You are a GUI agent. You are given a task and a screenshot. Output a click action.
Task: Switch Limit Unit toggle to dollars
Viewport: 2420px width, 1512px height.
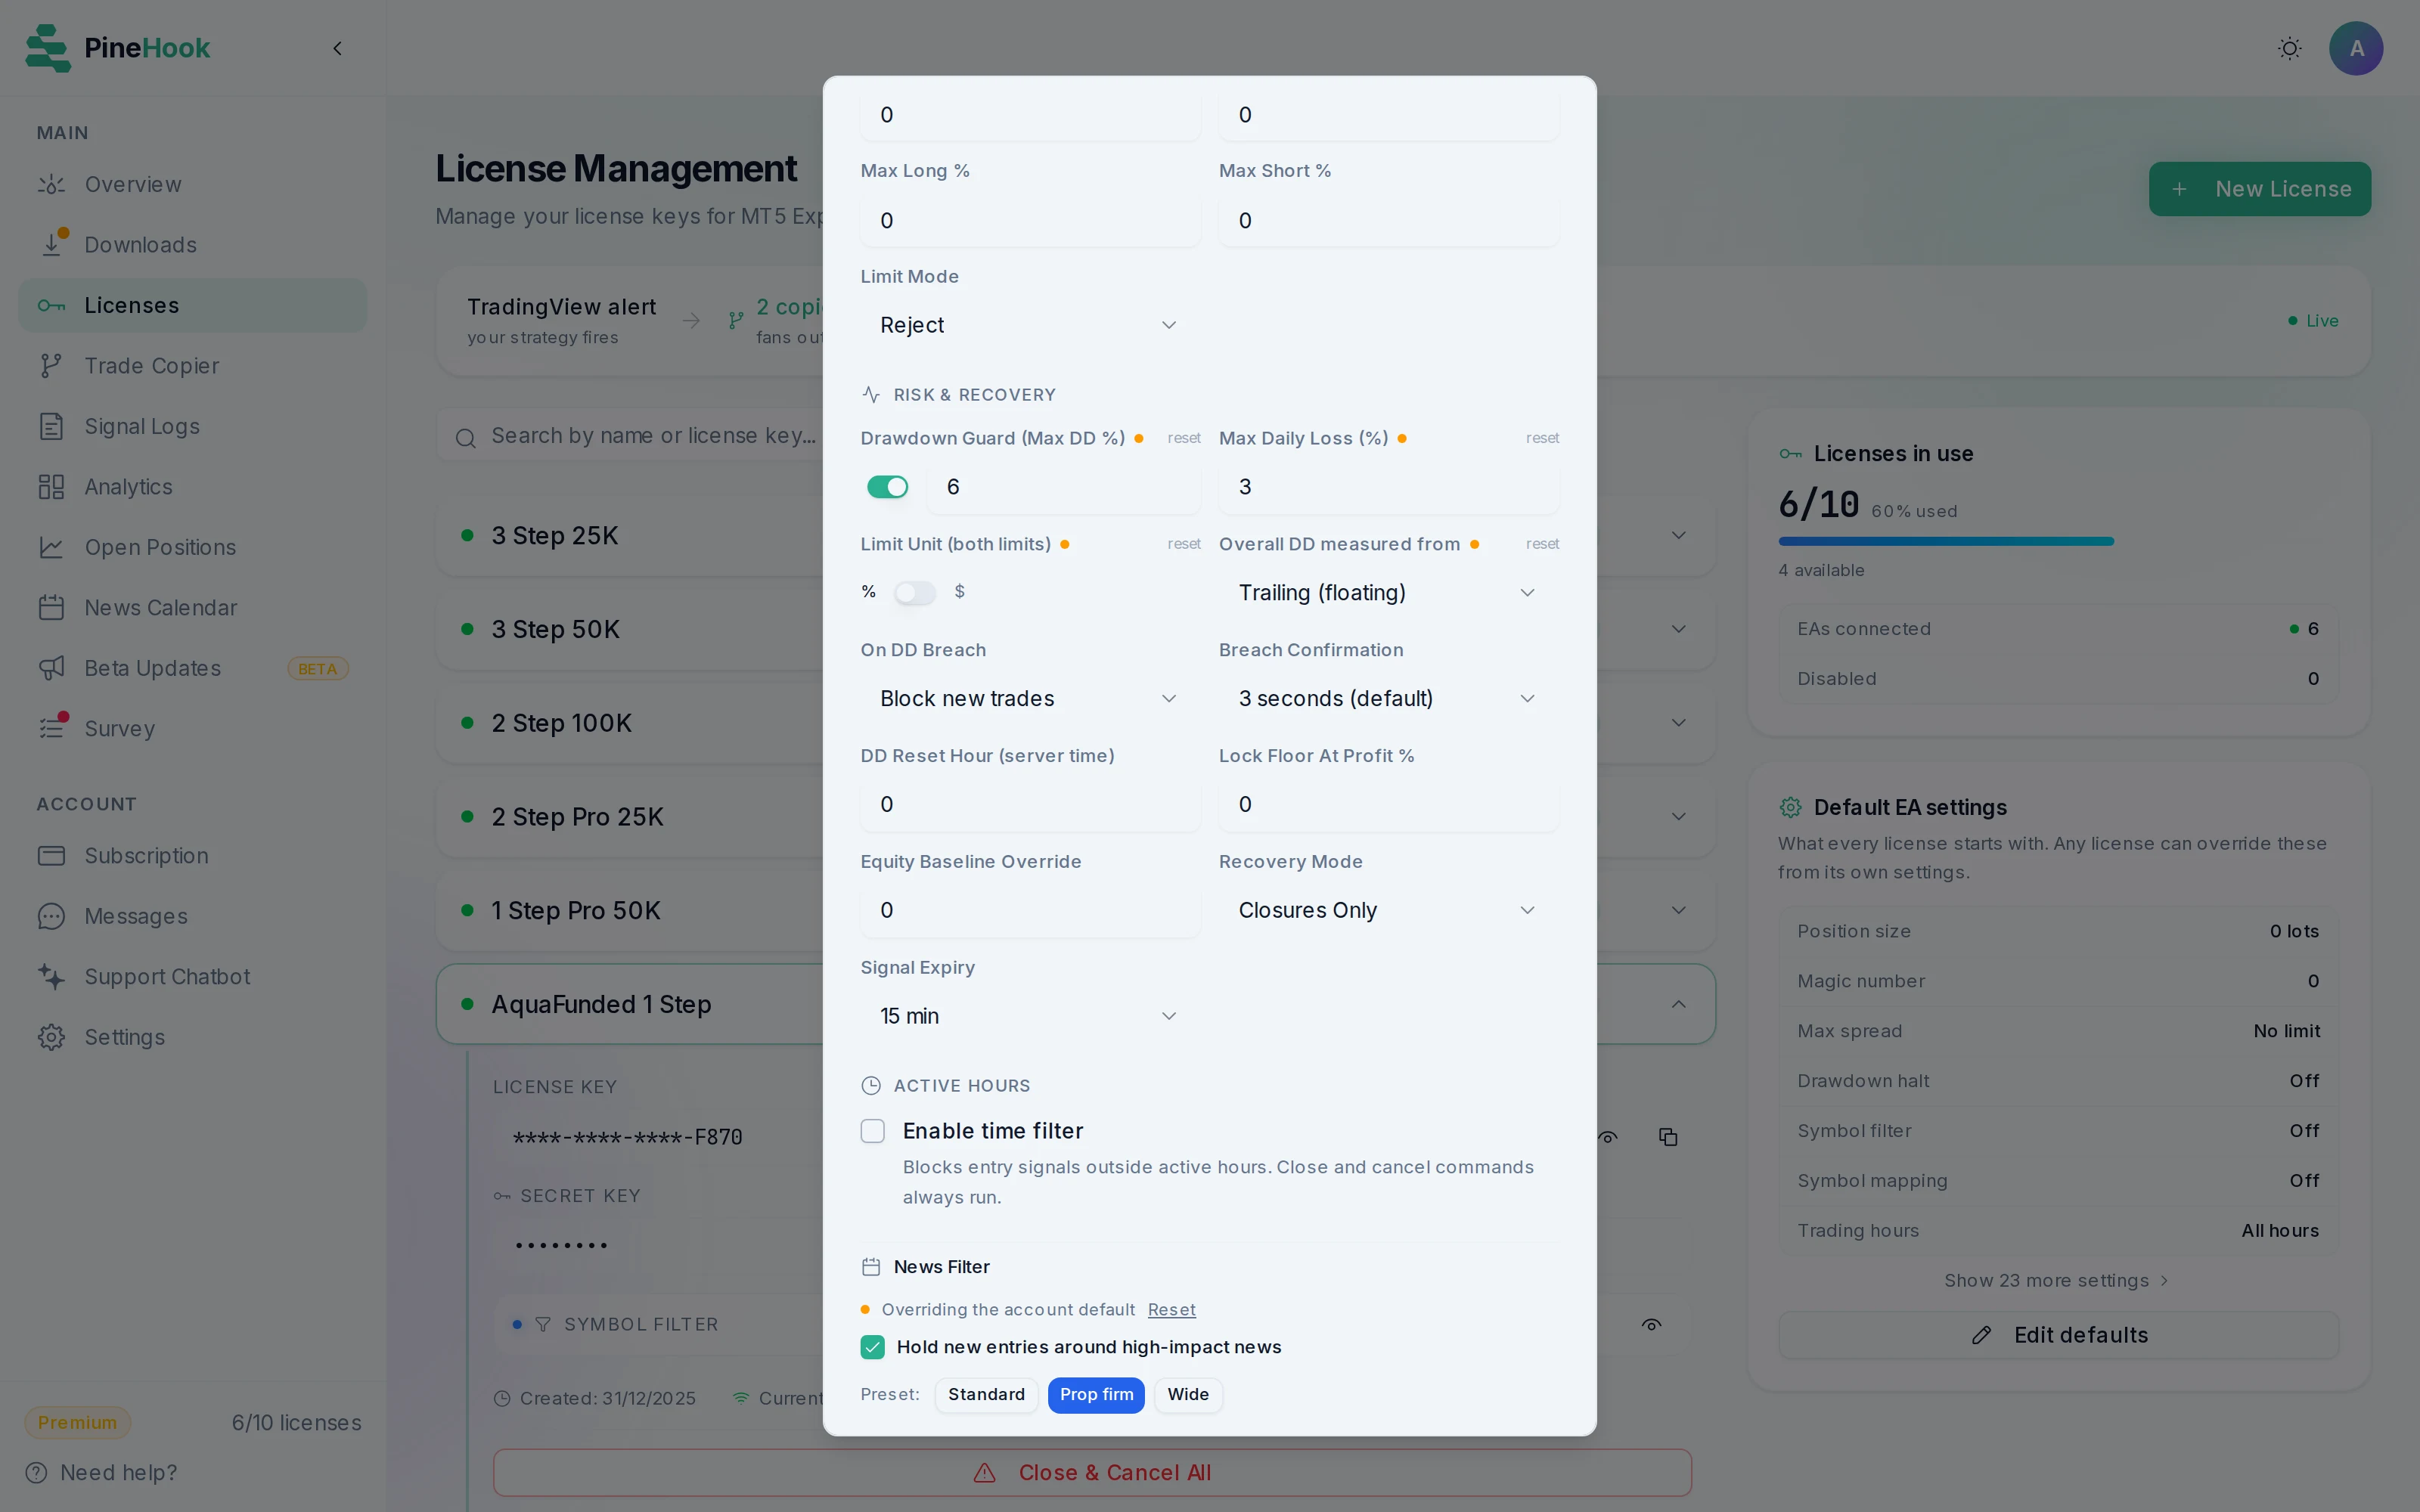click(914, 593)
